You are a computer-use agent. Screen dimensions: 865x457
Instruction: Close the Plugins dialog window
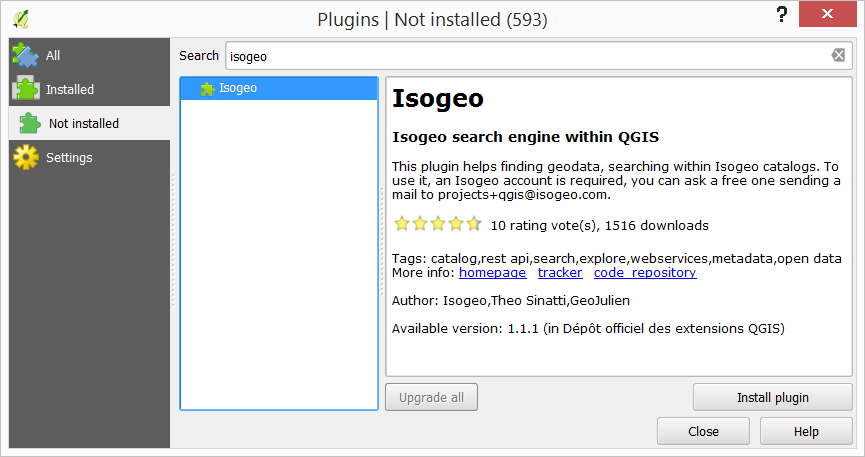point(827,14)
